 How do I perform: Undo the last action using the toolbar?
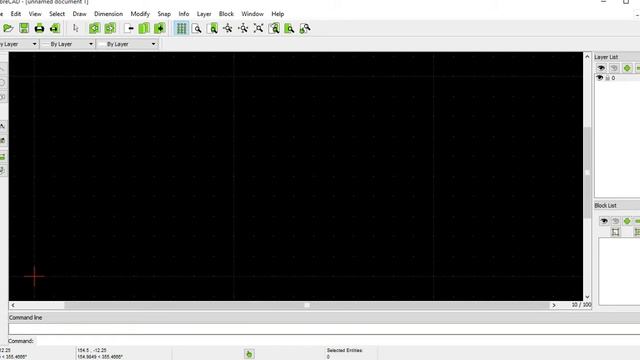point(94,28)
